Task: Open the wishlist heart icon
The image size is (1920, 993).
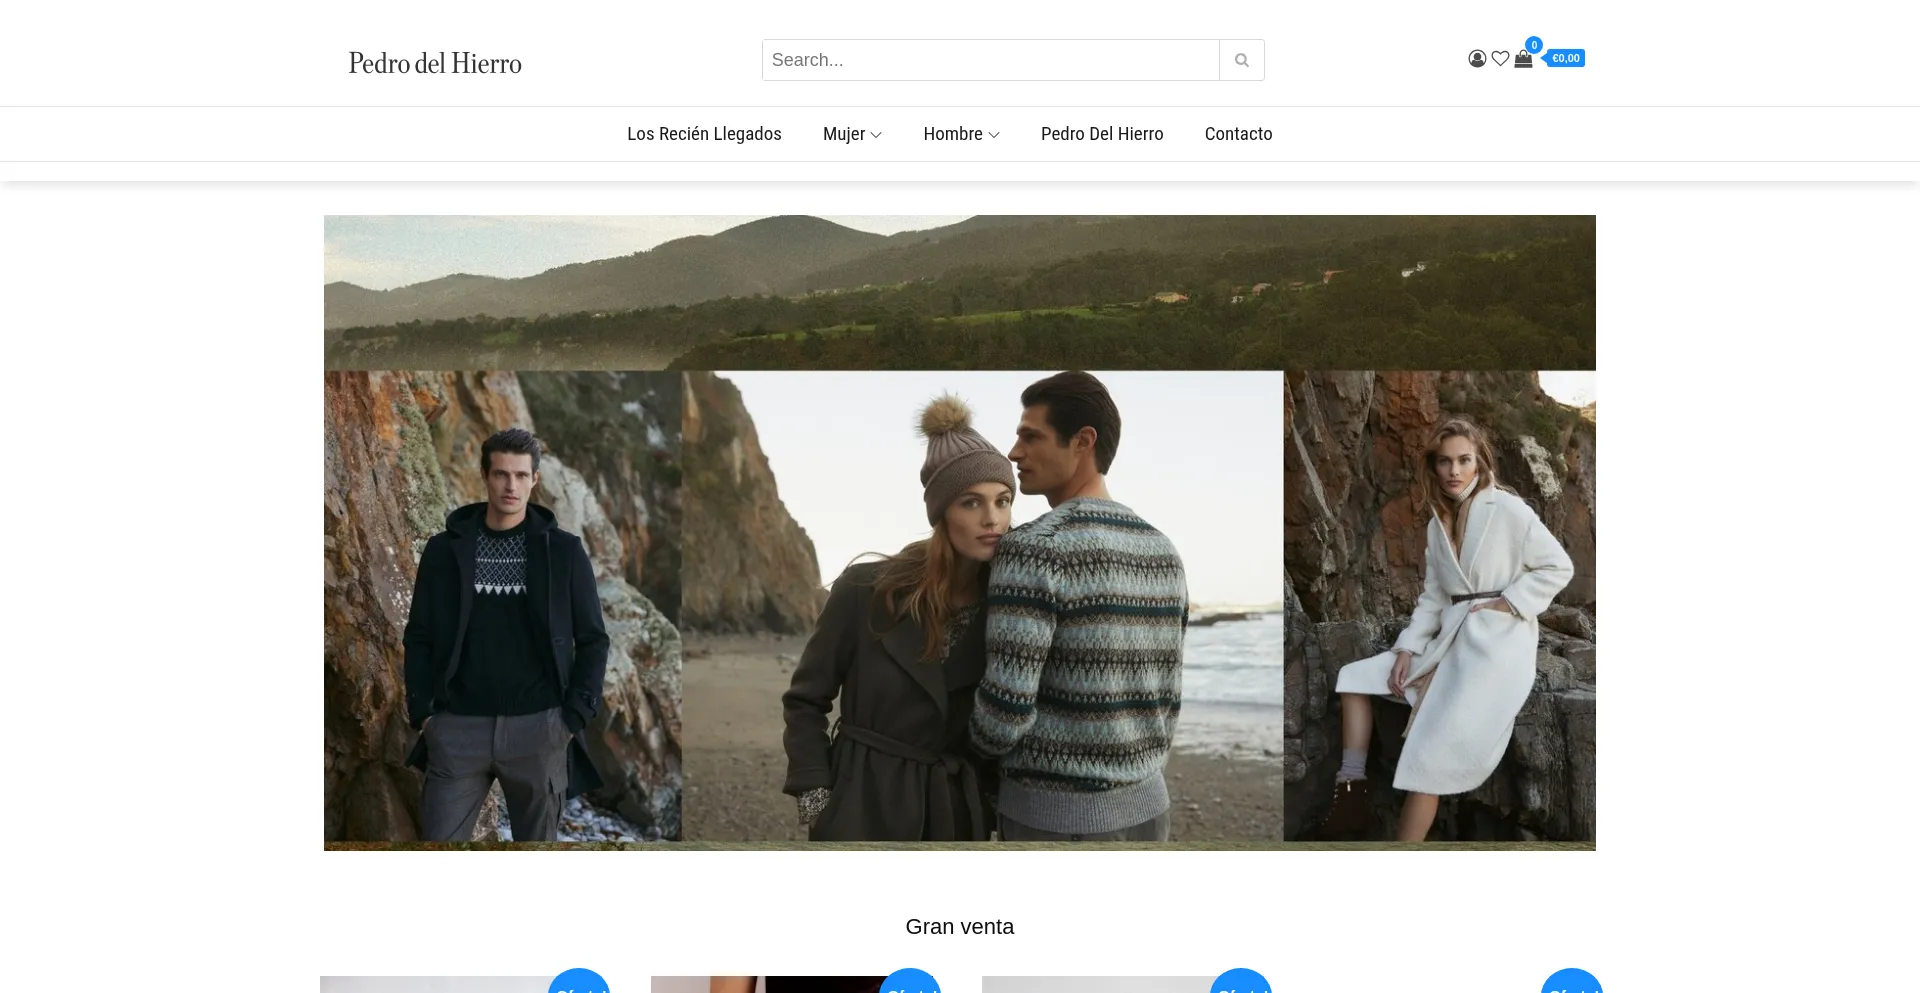Action: pyautogui.click(x=1500, y=59)
